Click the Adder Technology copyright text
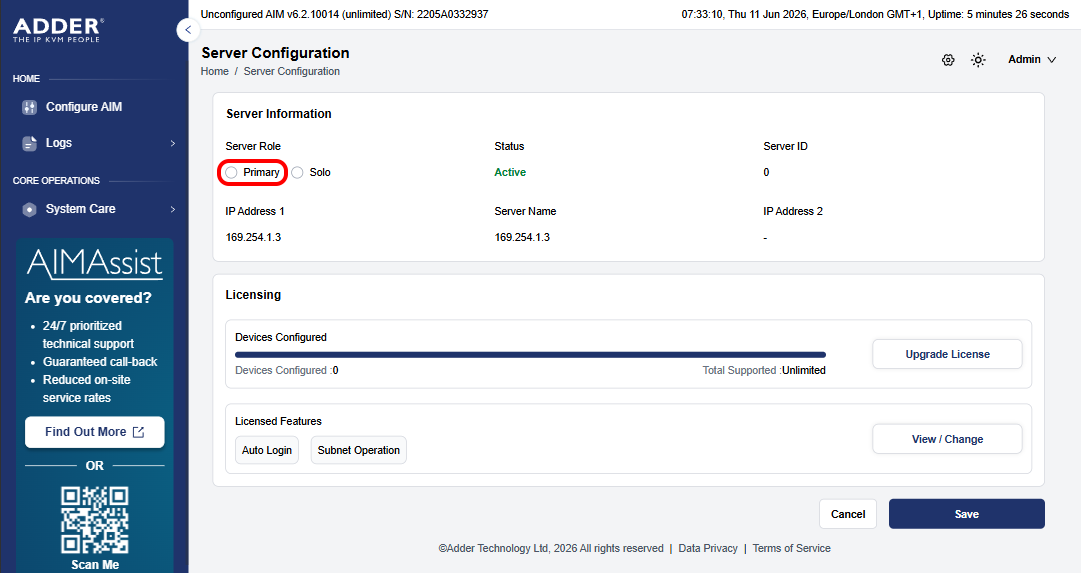This screenshot has height=573, width=1081. click(x=551, y=548)
